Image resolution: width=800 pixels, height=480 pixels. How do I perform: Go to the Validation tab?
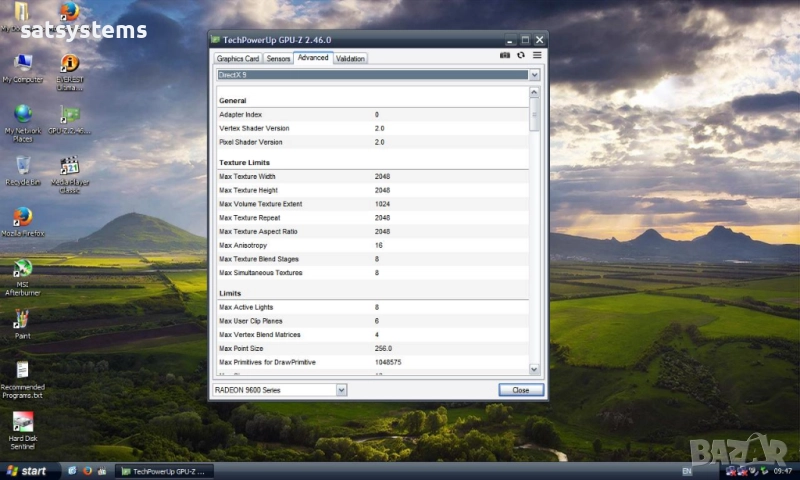pyautogui.click(x=350, y=58)
